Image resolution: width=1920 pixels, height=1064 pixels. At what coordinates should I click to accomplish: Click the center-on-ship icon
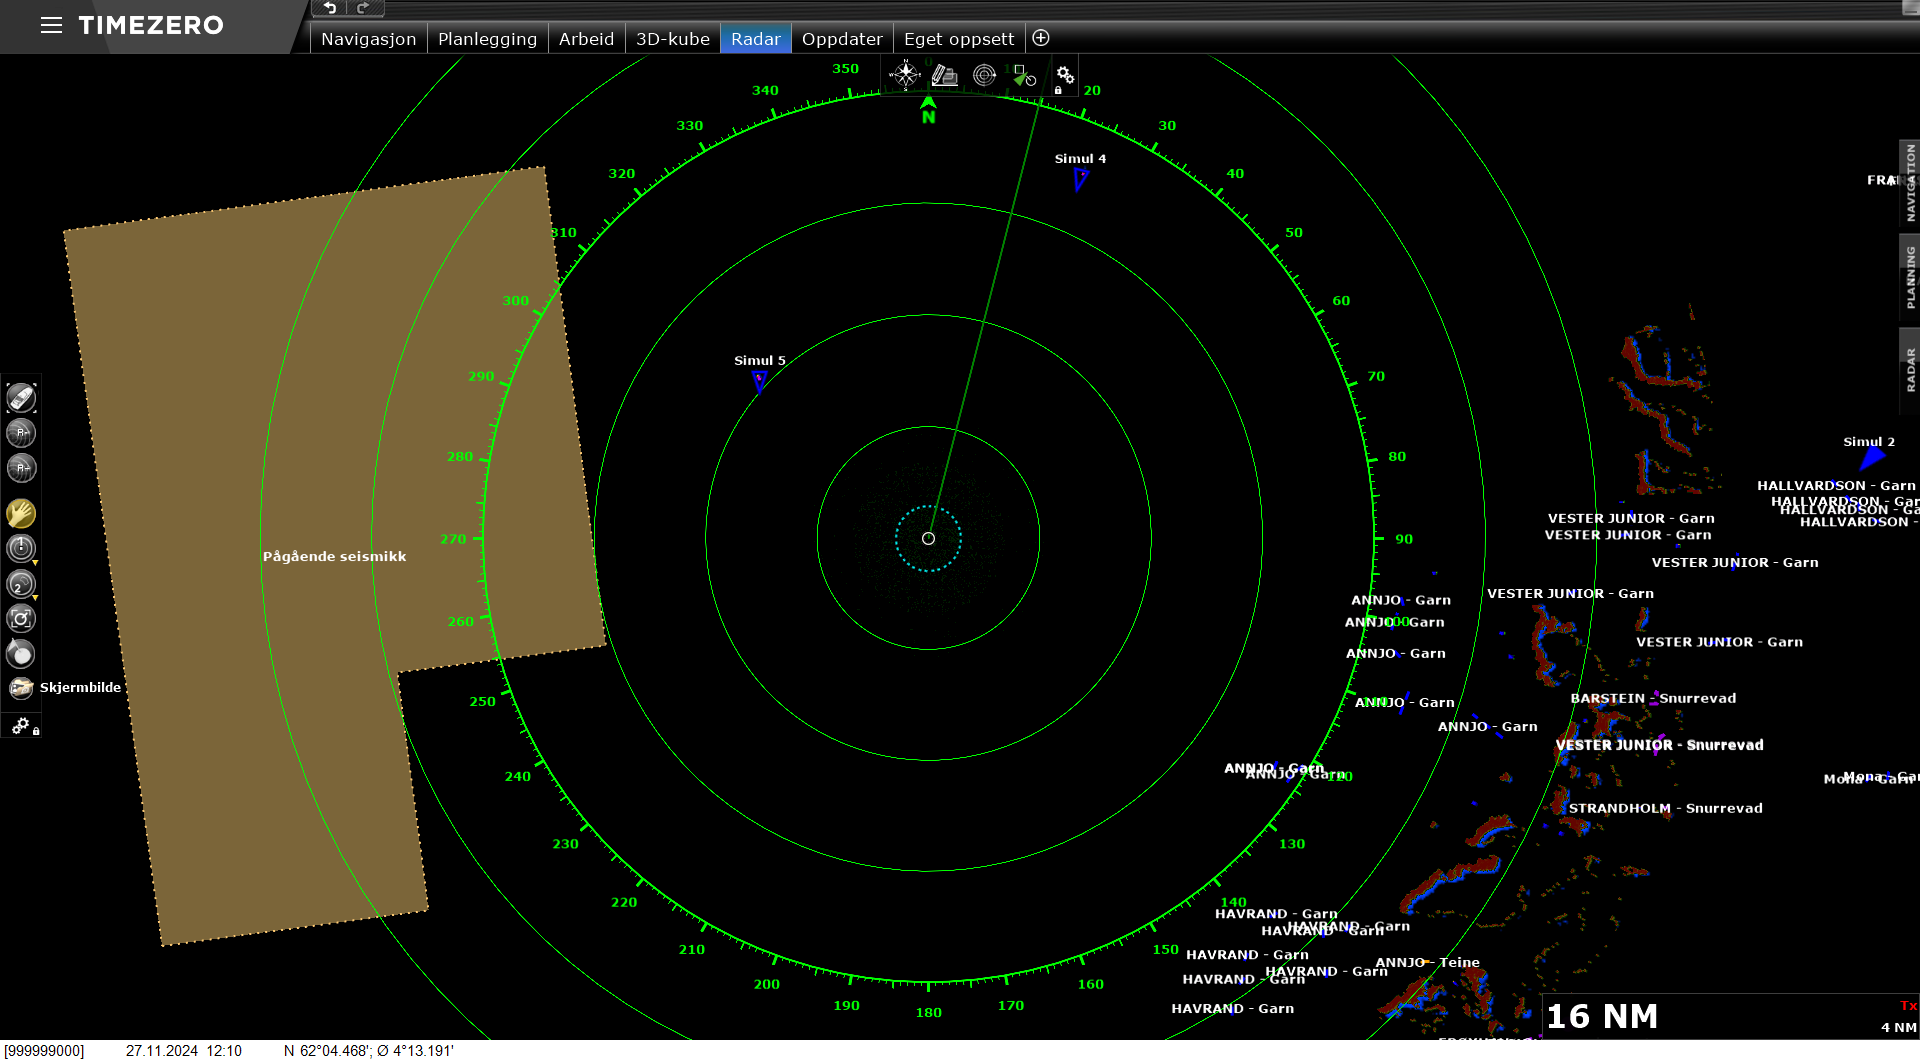21,398
